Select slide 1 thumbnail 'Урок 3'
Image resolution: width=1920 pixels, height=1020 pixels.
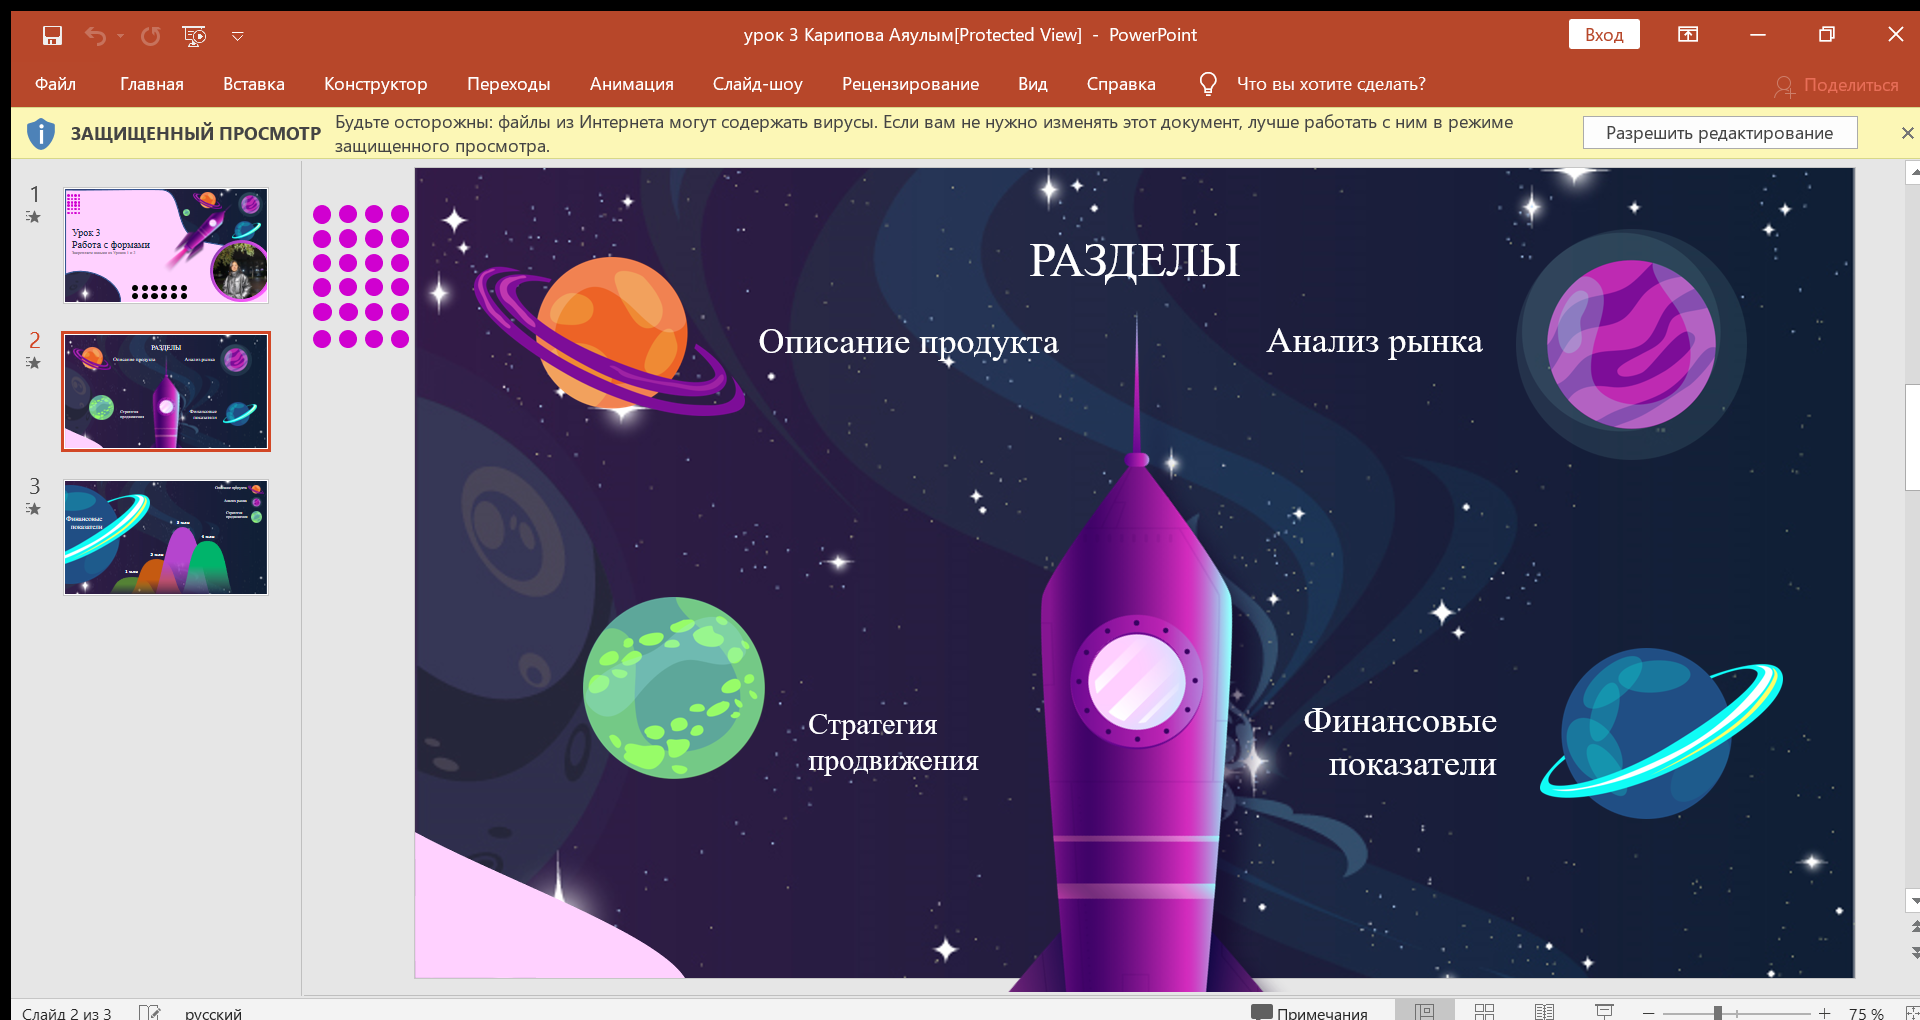pos(166,246)
